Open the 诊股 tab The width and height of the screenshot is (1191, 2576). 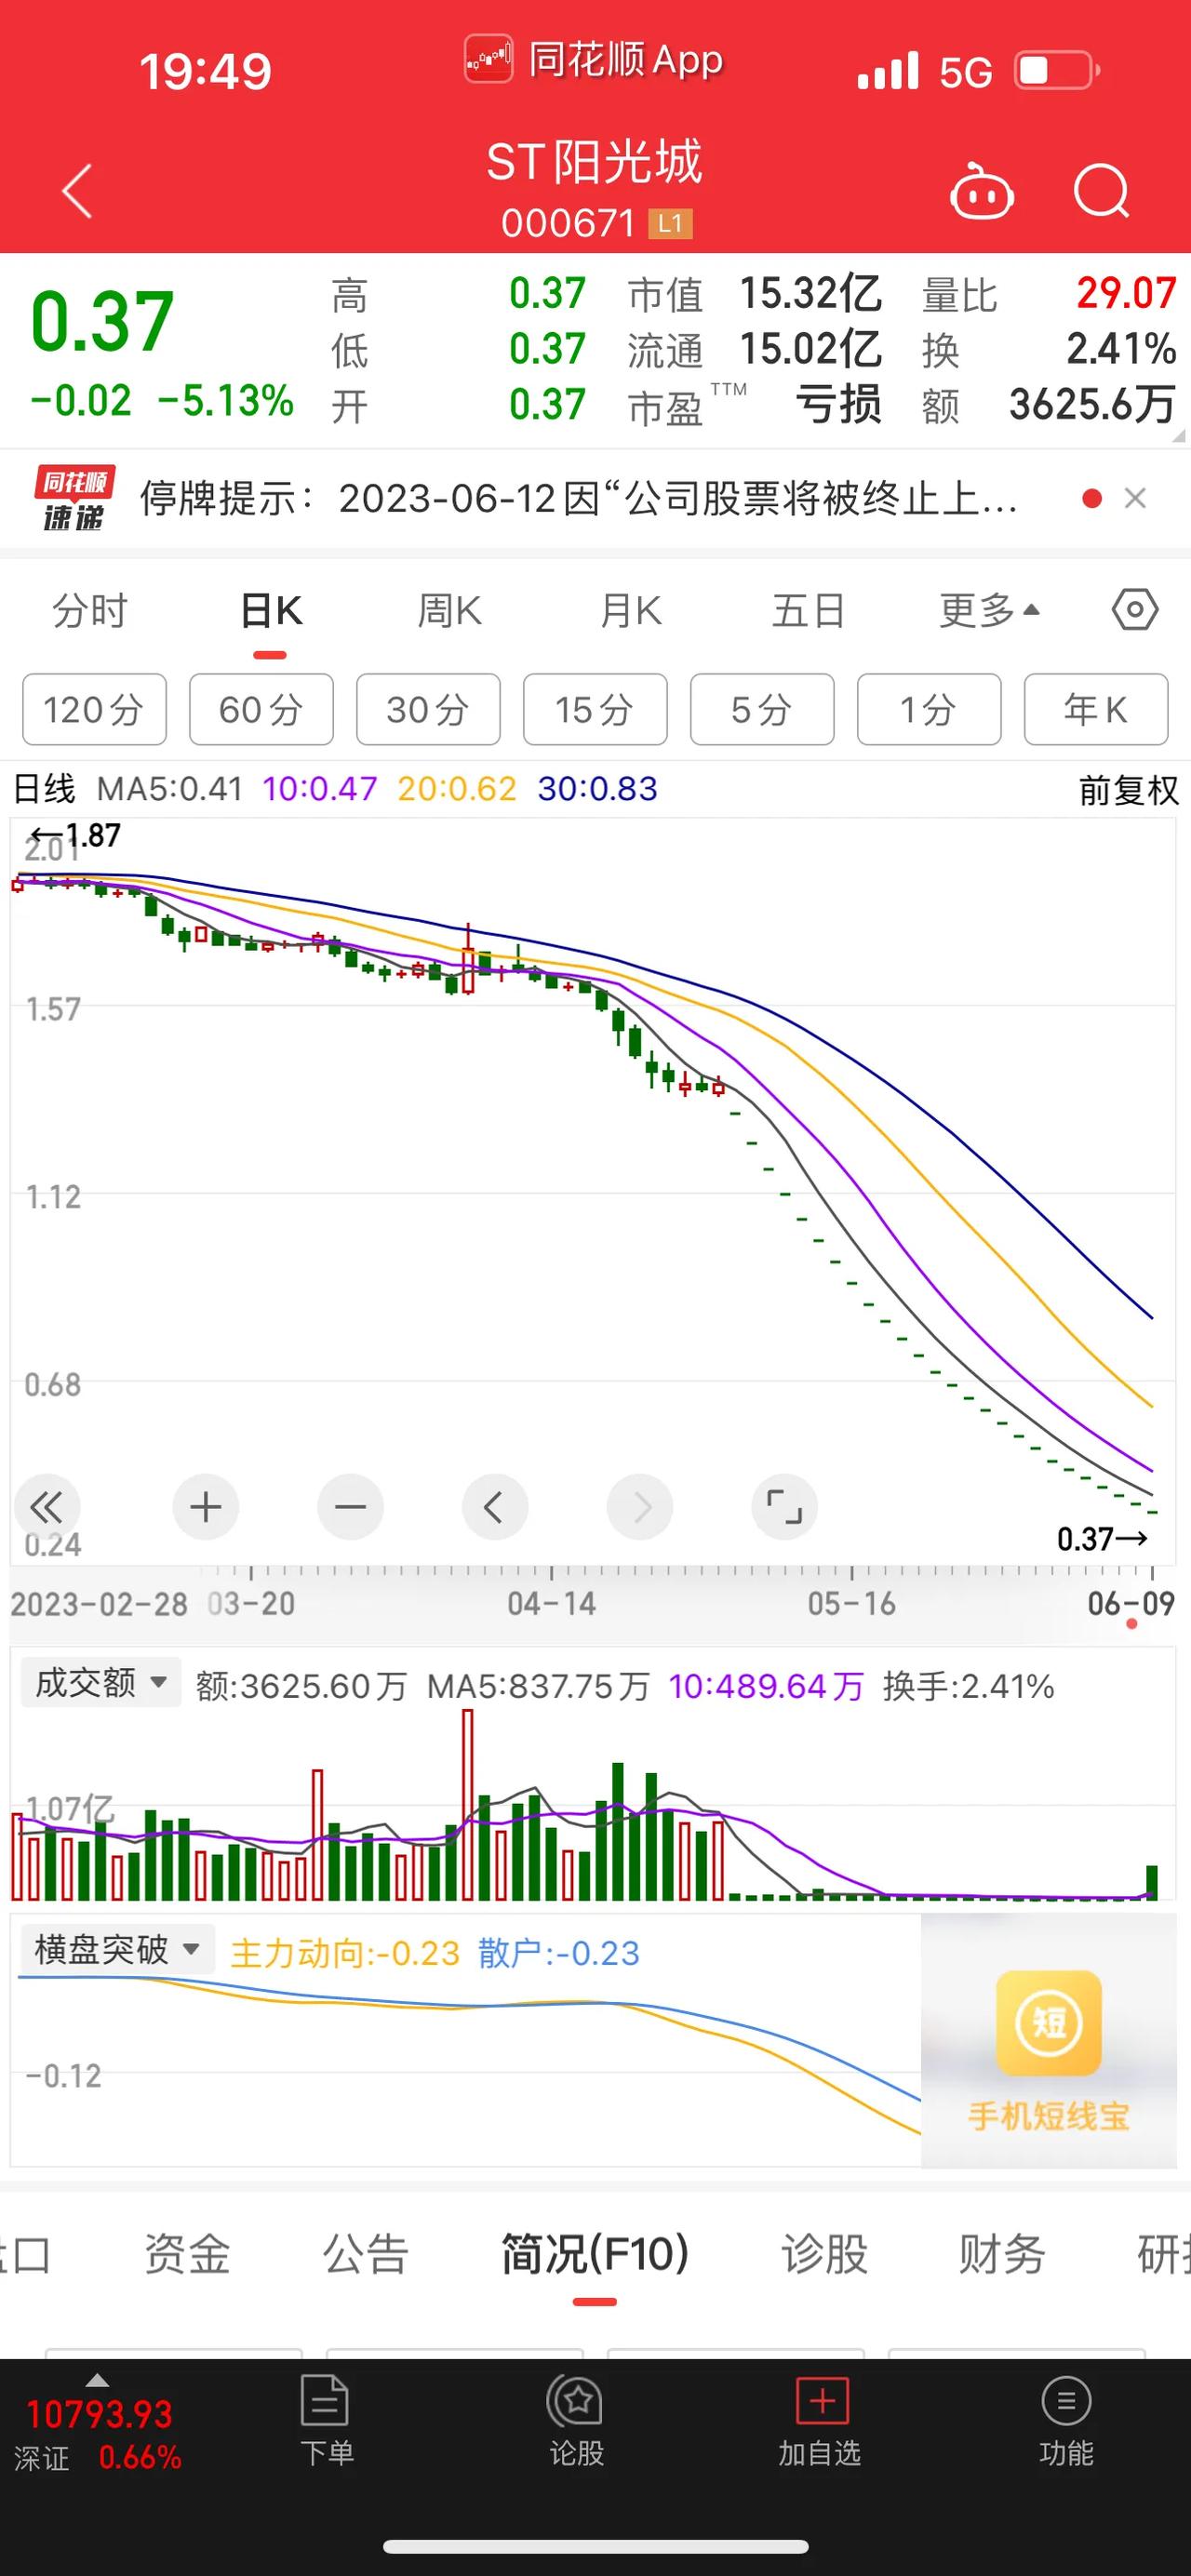824,2255
